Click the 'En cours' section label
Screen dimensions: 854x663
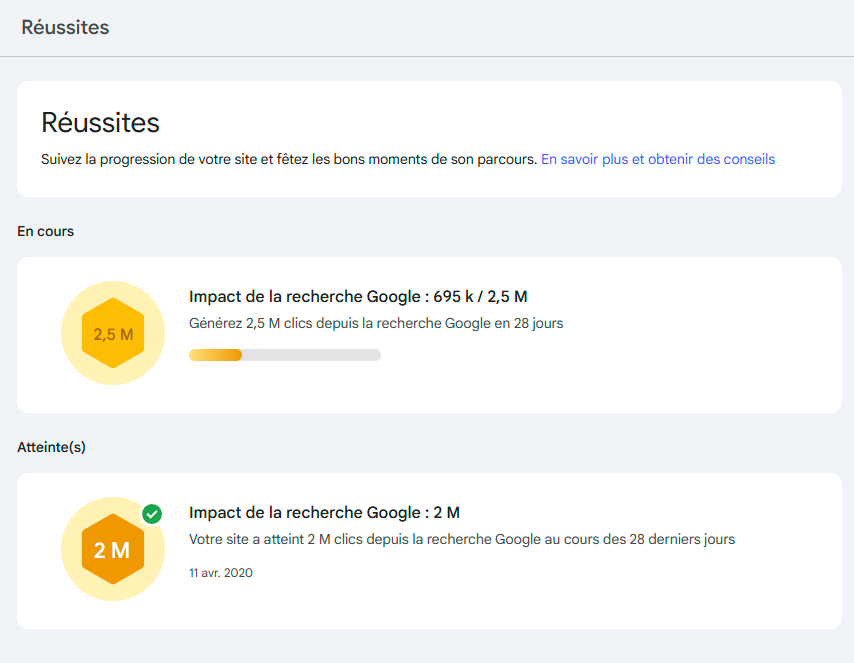tap(46, 231)
